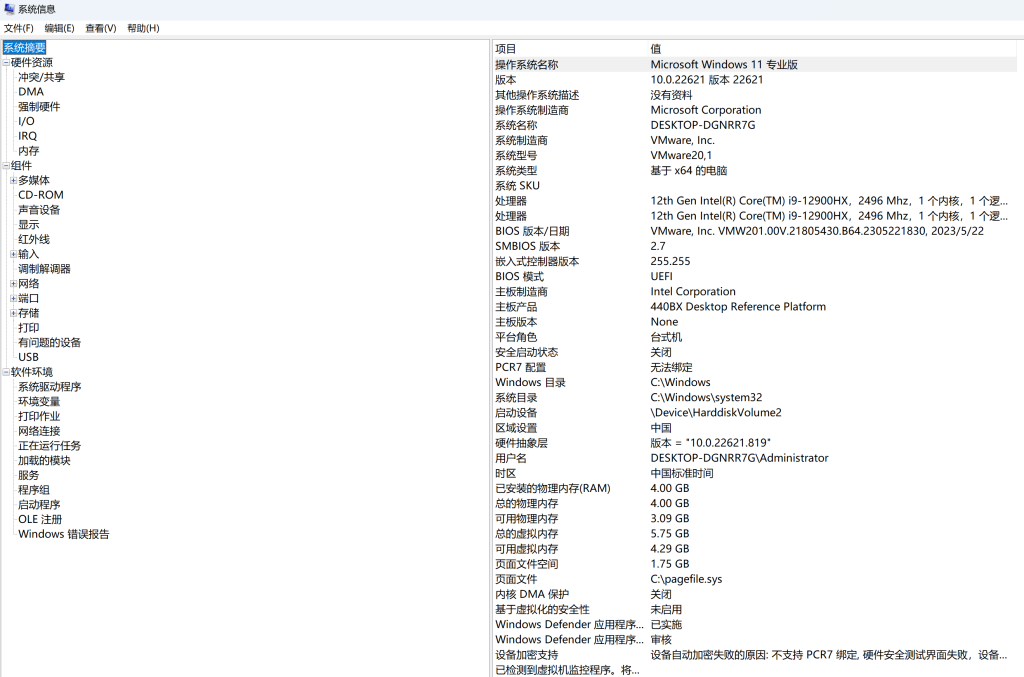This screenshot has height=677, width=1024.
Task: Select the 正在运行任务 tree item
Action: pyautogui.click(x=49, y=446)
